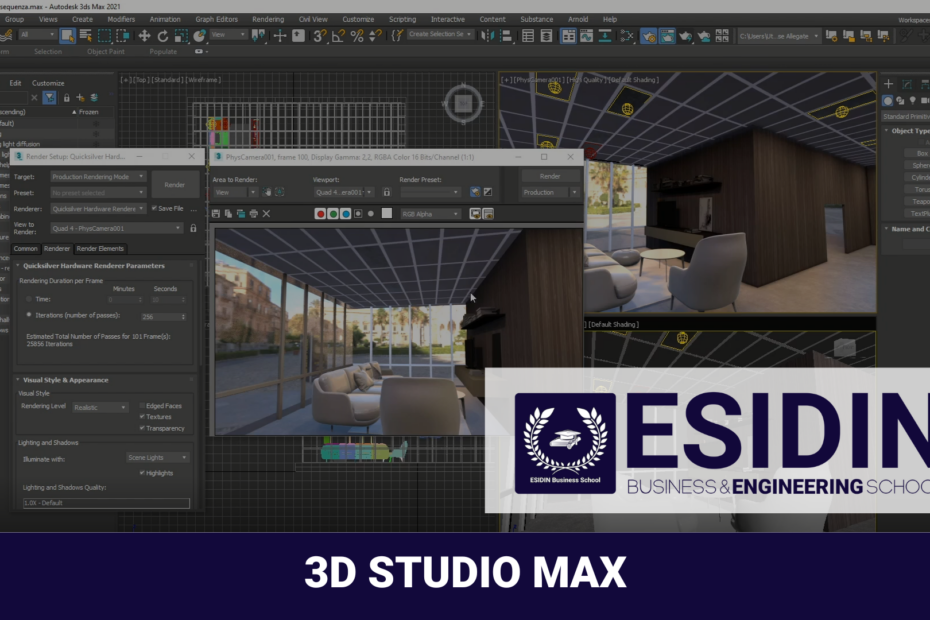This screenshot has width=930, height=620.
Task: Clear the rendered frame with the X icon
Action: click(266, 213)
